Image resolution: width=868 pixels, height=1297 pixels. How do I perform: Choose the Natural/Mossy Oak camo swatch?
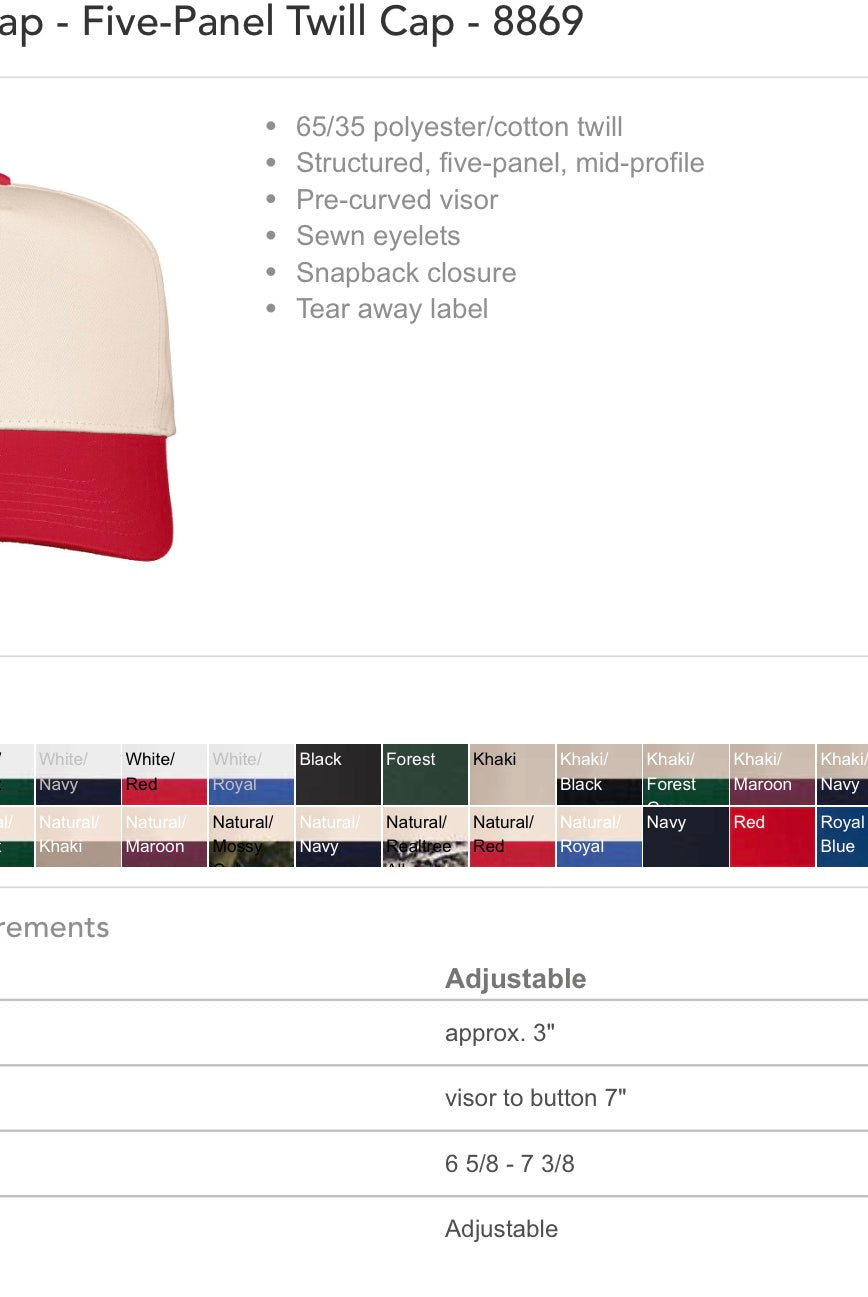click(x=251, y=836)
